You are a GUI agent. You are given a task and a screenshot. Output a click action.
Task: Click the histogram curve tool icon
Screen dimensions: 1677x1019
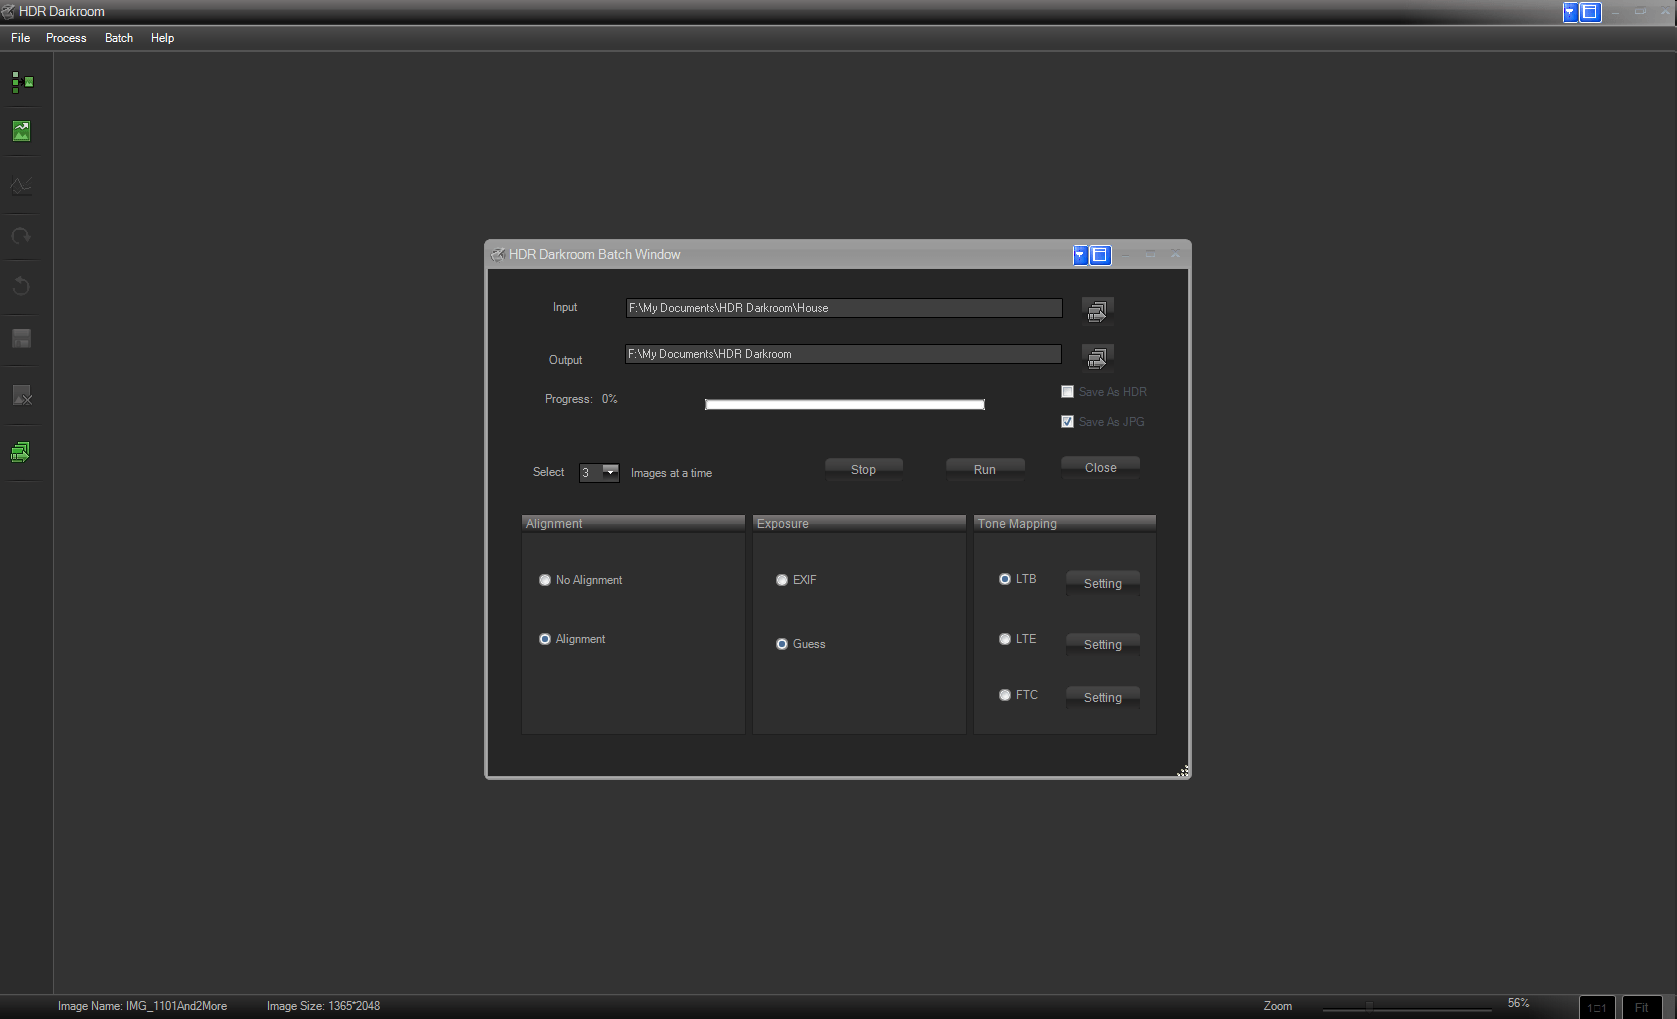[x=21, y=185]
